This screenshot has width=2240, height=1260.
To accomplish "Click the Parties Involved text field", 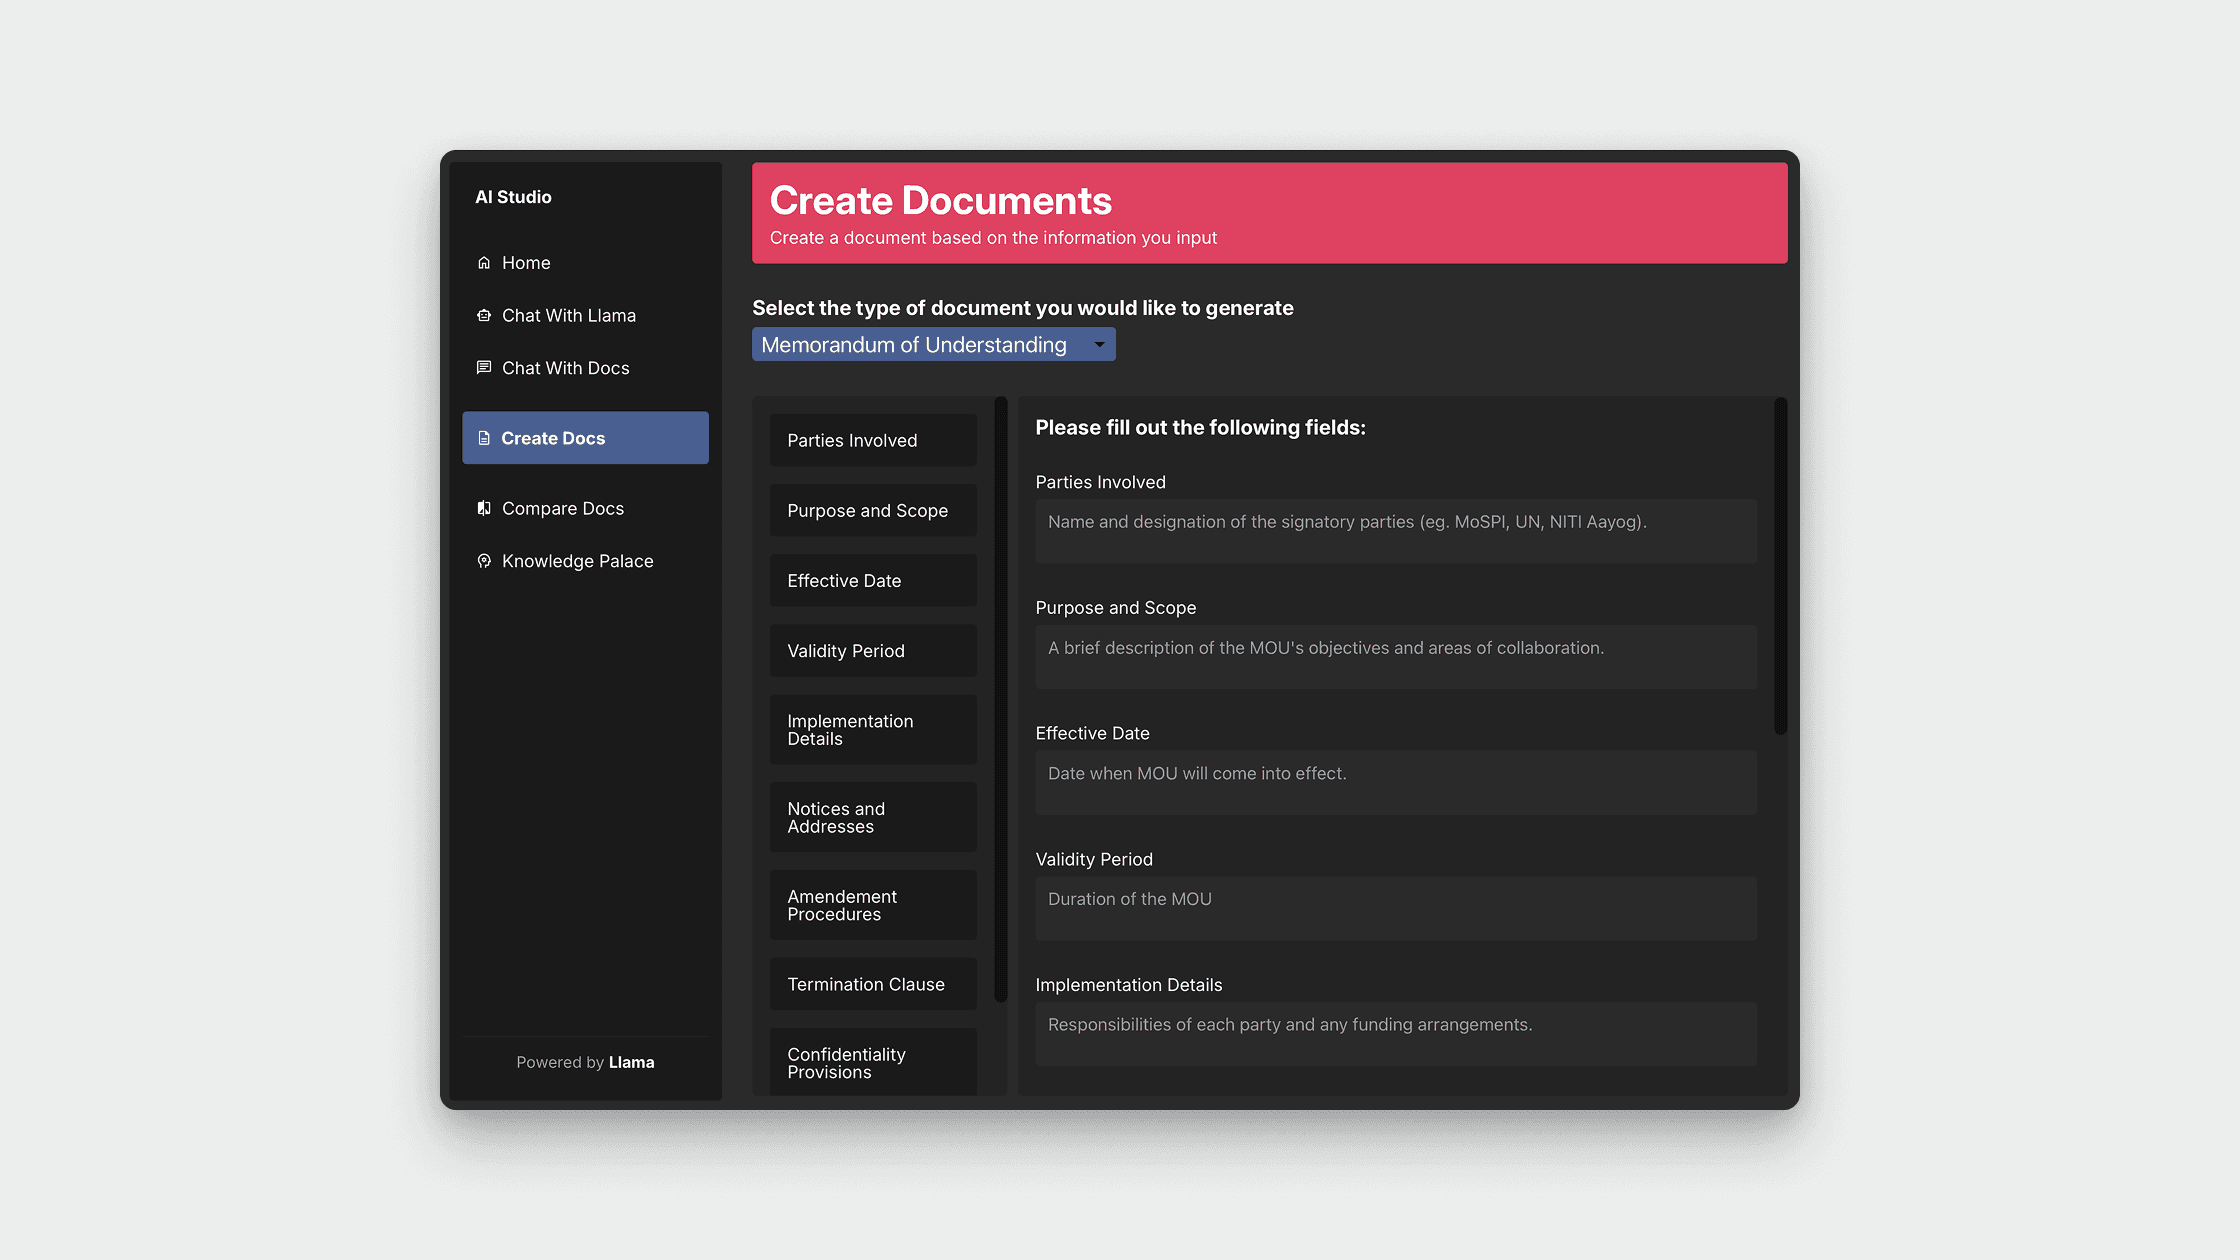I will (x=1395, y=531).
